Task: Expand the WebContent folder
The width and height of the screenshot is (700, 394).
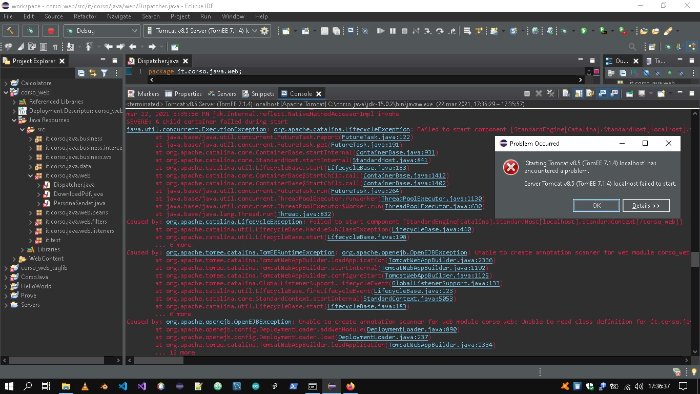Action: tap(14, 259)
